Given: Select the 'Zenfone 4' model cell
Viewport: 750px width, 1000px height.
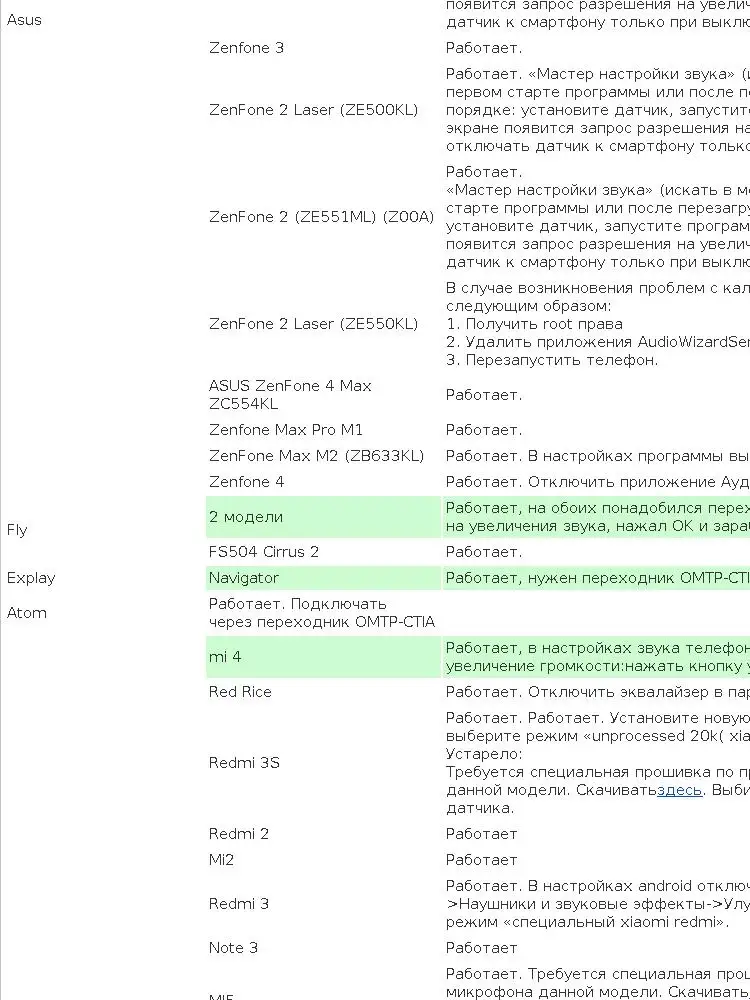Looking at the screenshot, I should [246, 482].
